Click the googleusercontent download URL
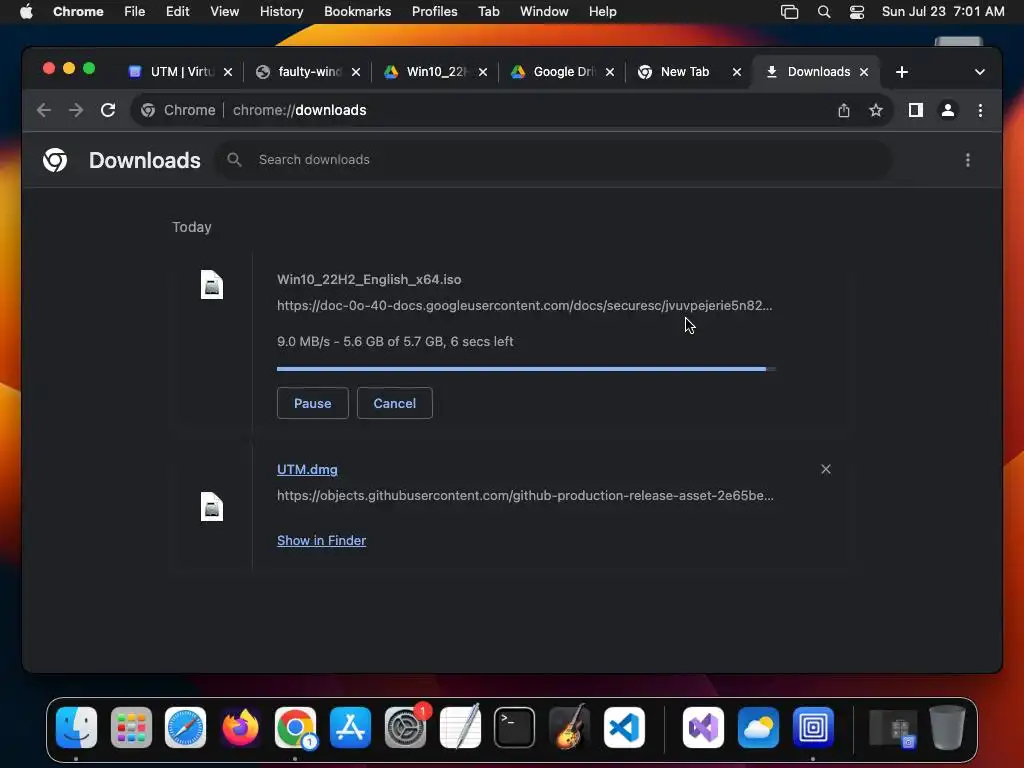This screenshot has width=1024, height=768. coord(524,306)
